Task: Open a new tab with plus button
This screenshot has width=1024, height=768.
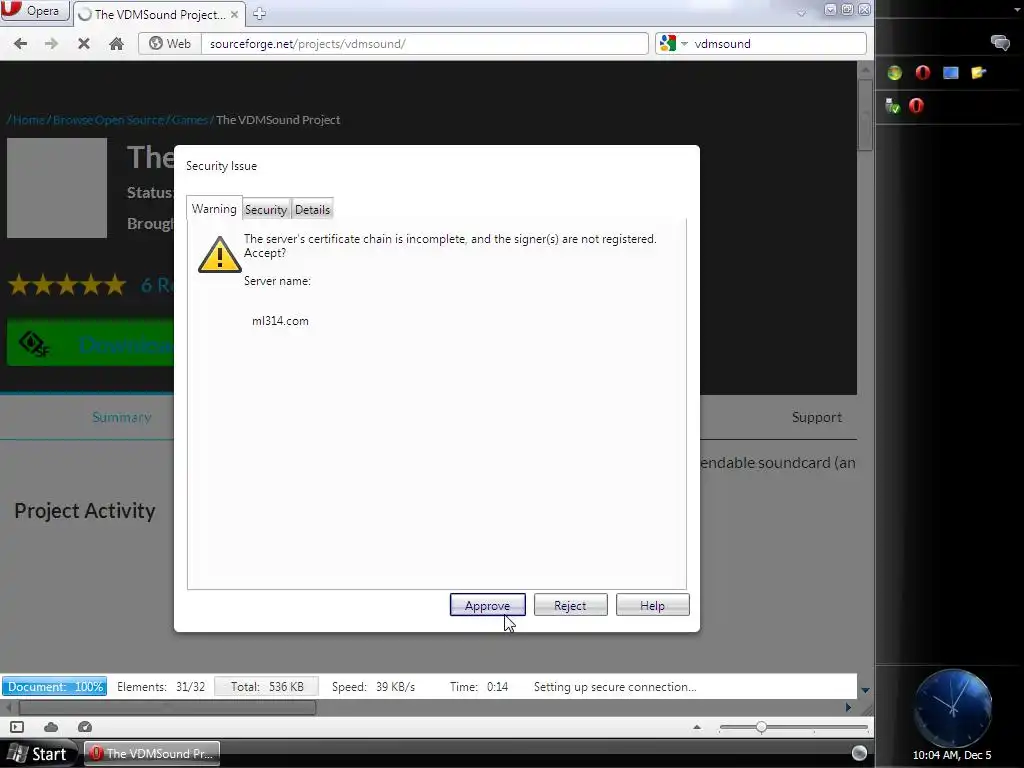Action: tap(259, 14)
